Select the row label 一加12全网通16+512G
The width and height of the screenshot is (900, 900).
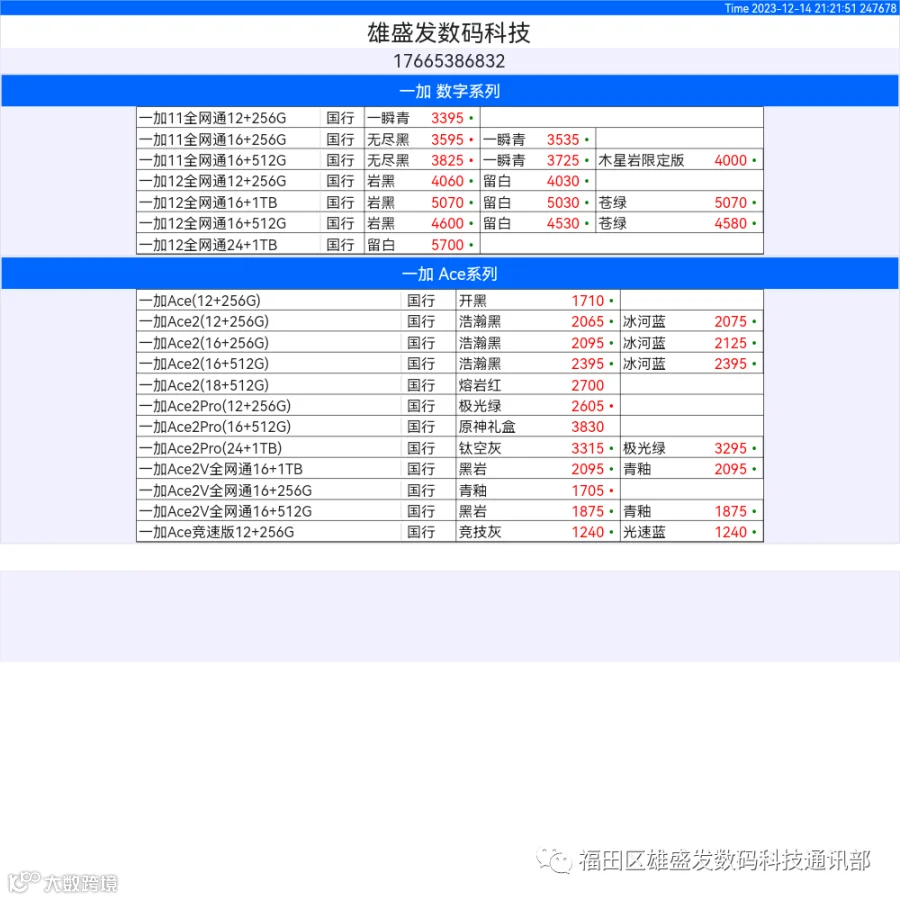(x=212, y=223)
